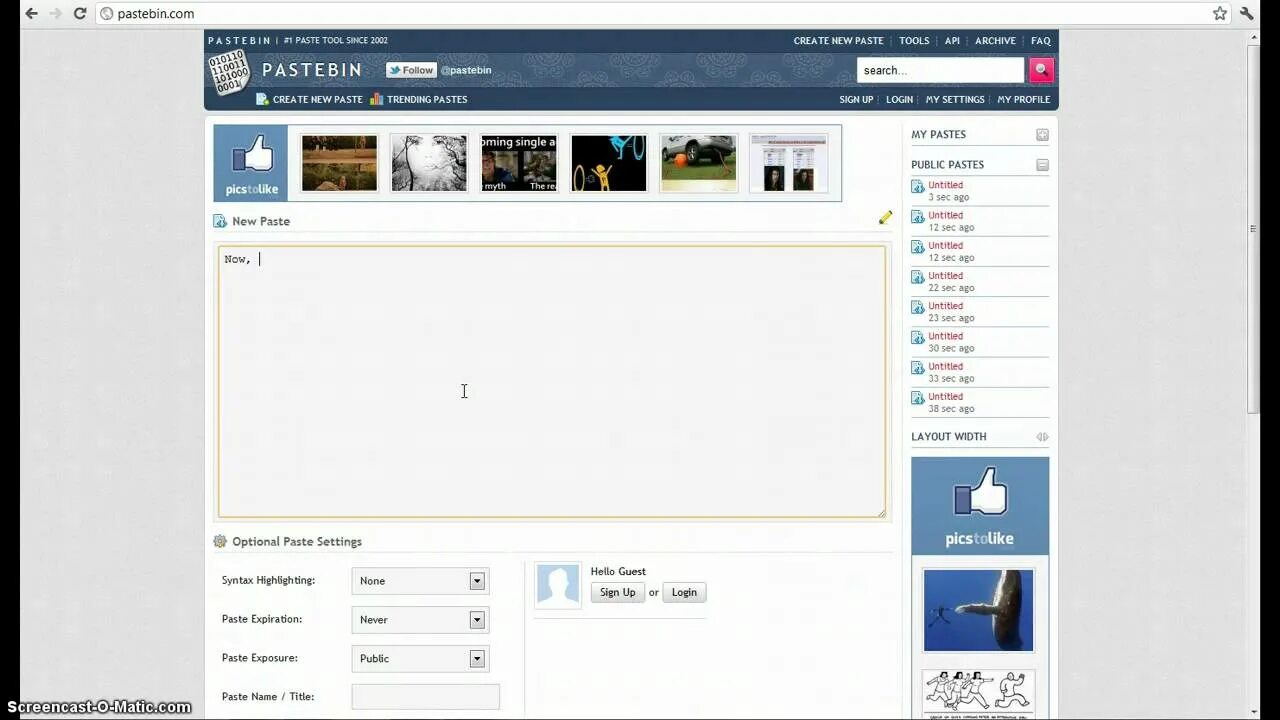Open Untitled paste from 23 sec ago
Screen dimensions: 1280x720
point(945,306)
